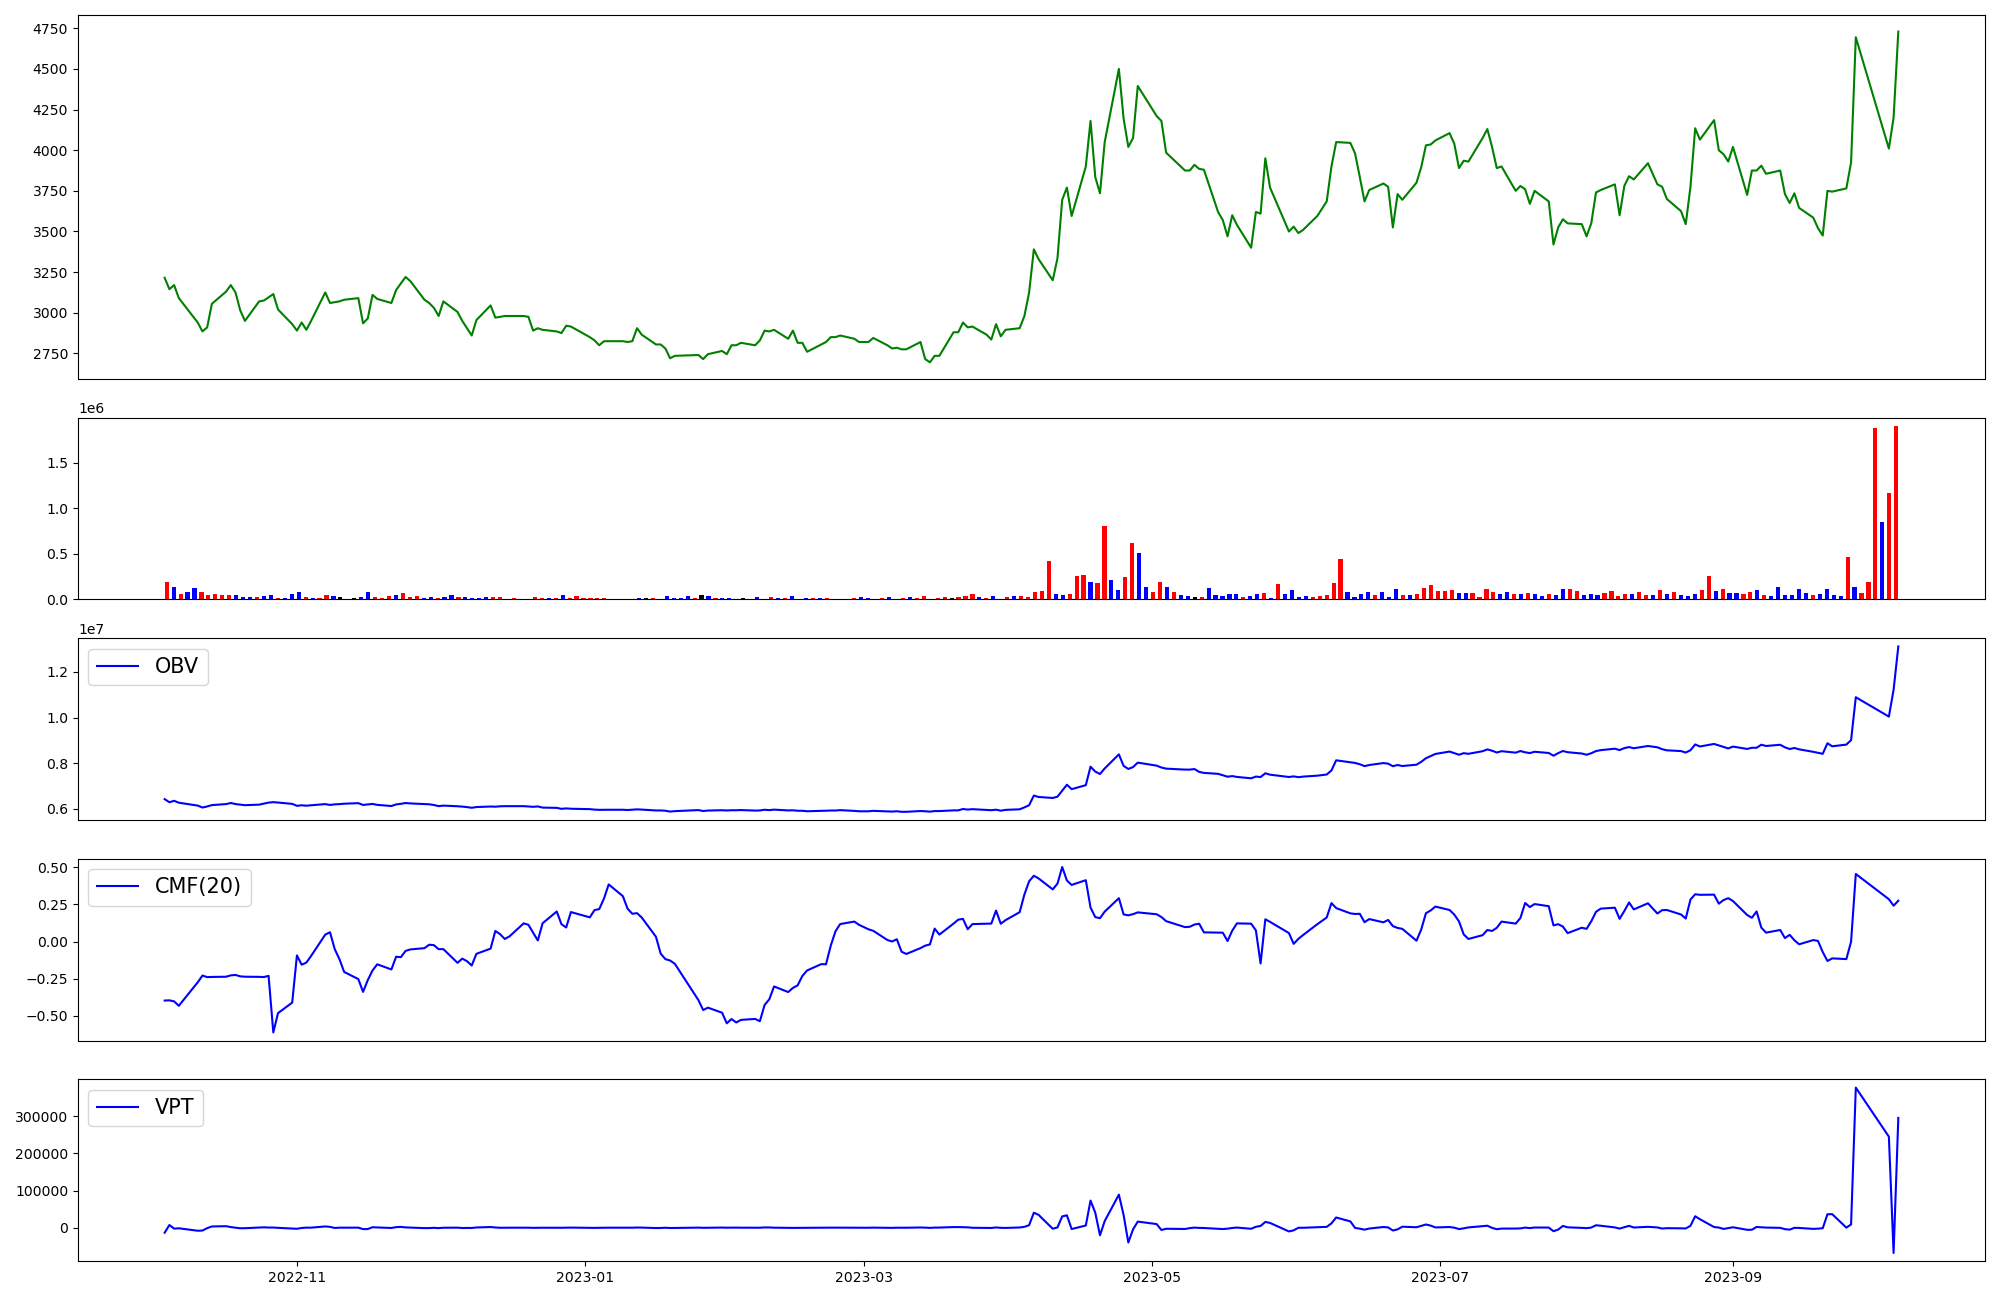Click the 2023-07 date tick label
Screen dimensions: 2000x1300
click(x=1440, y=1277)
